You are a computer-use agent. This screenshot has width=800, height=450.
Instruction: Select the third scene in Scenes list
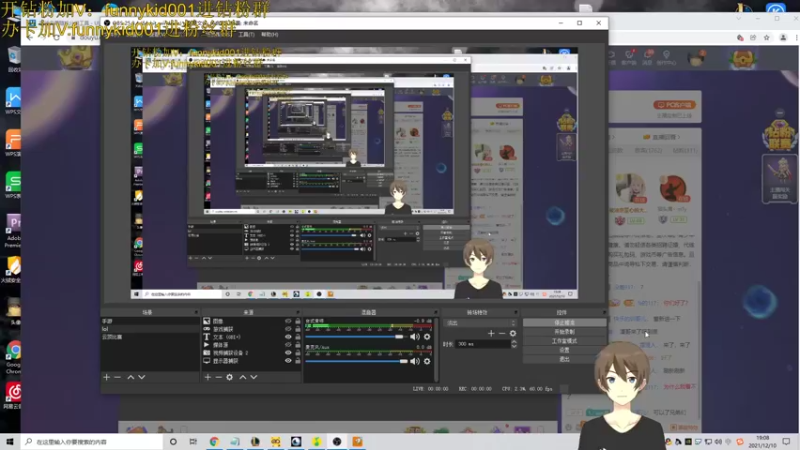[x=151, y=337]
